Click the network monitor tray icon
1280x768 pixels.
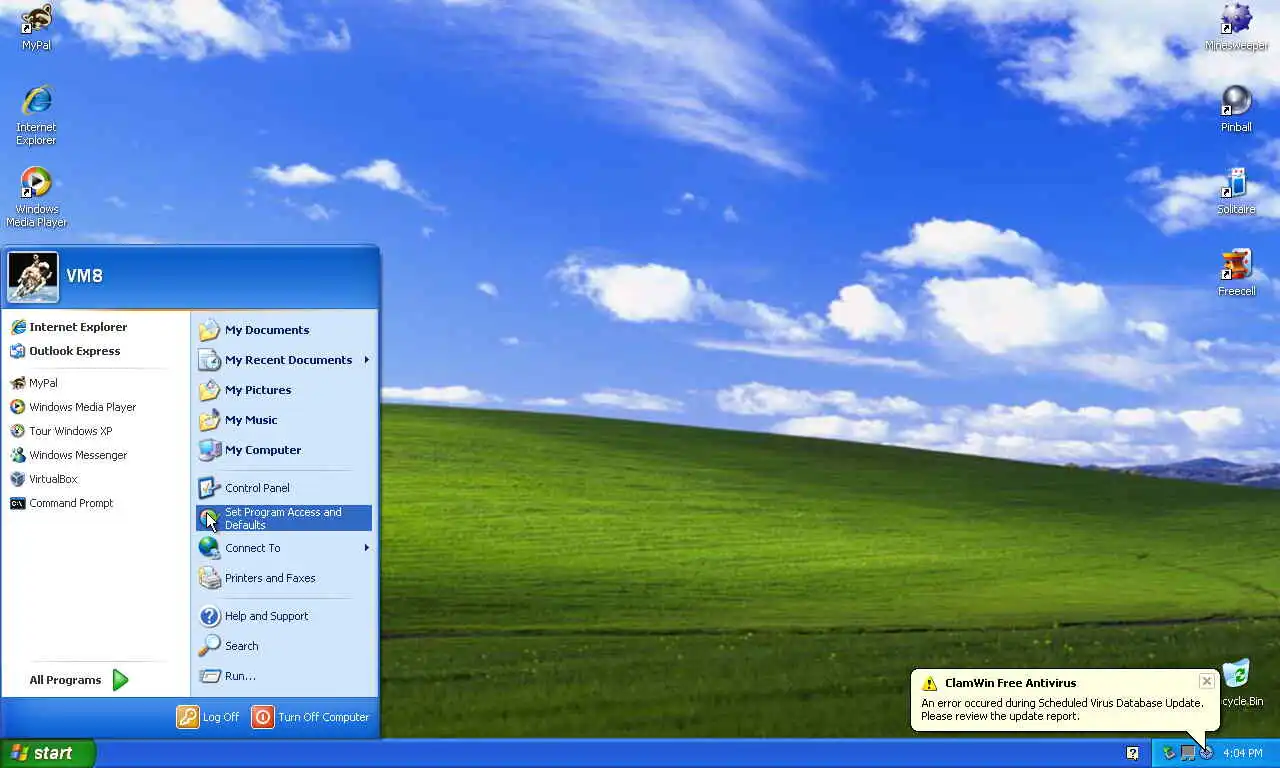click(1188, 753)
